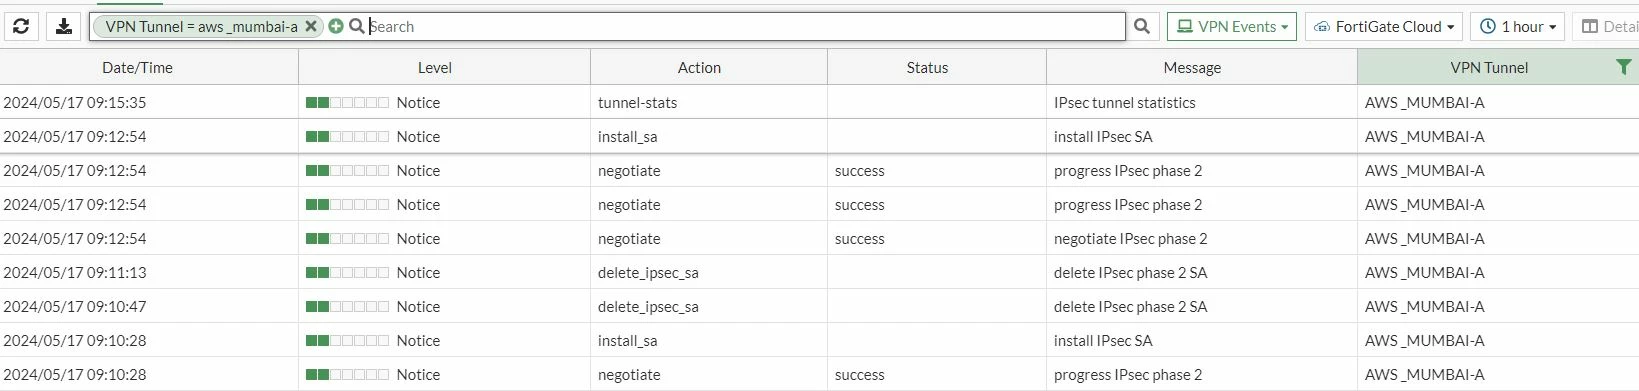Screen dimensions: 1639x391
Task: Open the 1 hour time range dropdown
Action: pyautogui.click(x=1517, y=27)
